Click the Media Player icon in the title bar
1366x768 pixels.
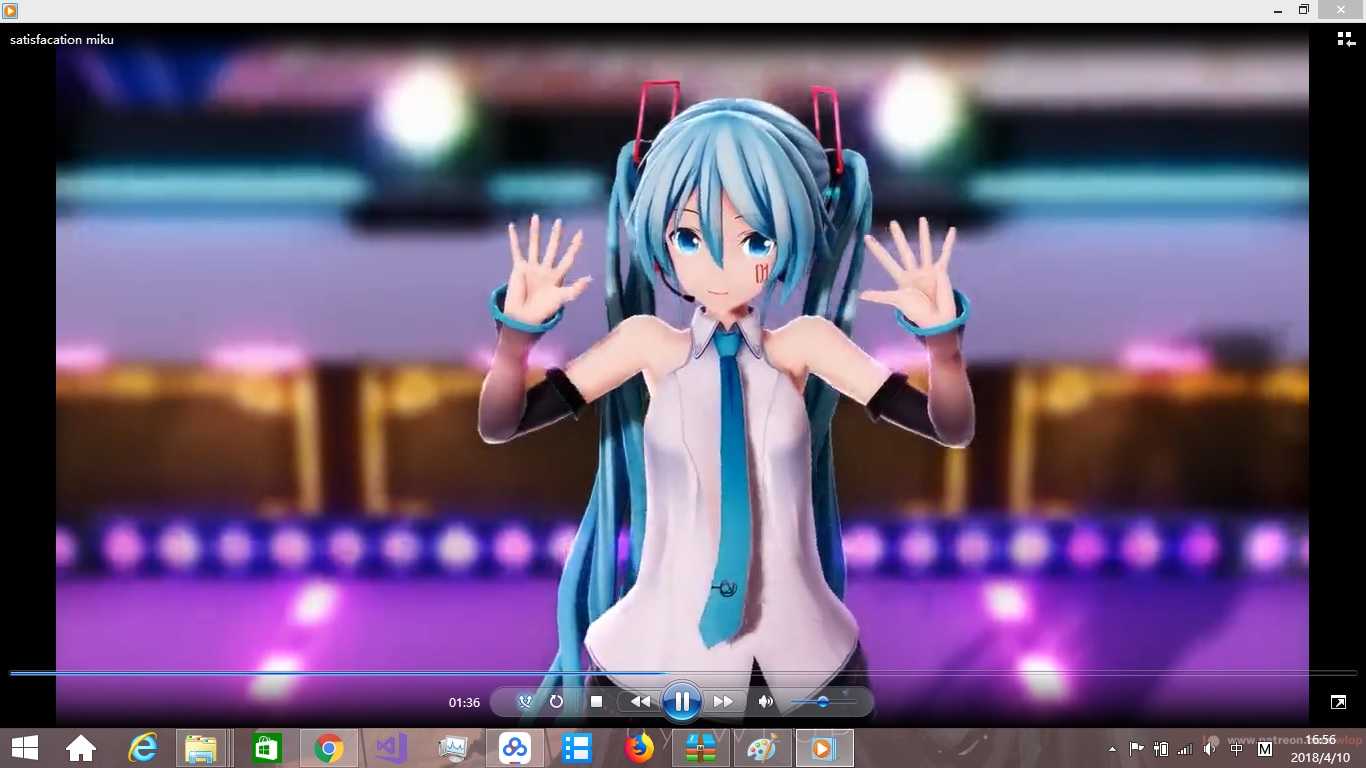[10, 10]
